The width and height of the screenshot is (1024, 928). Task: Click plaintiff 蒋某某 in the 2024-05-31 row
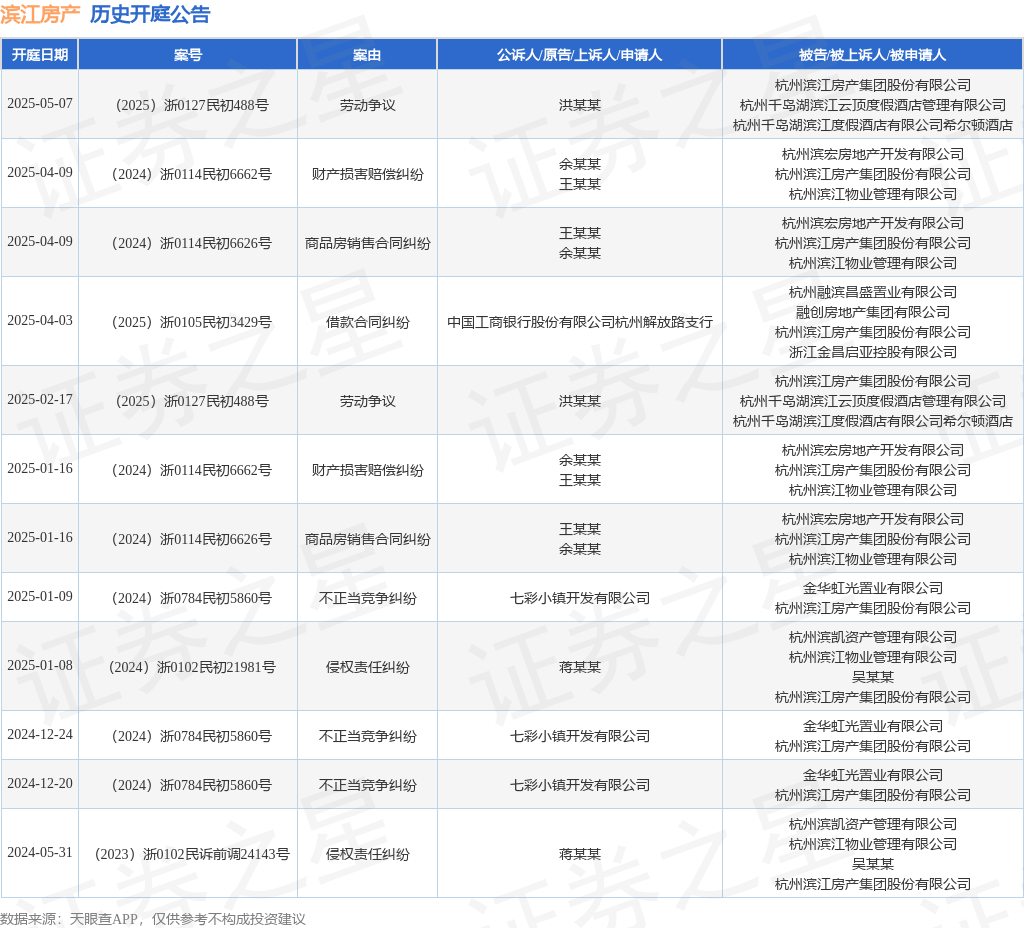tap(580, 854)
